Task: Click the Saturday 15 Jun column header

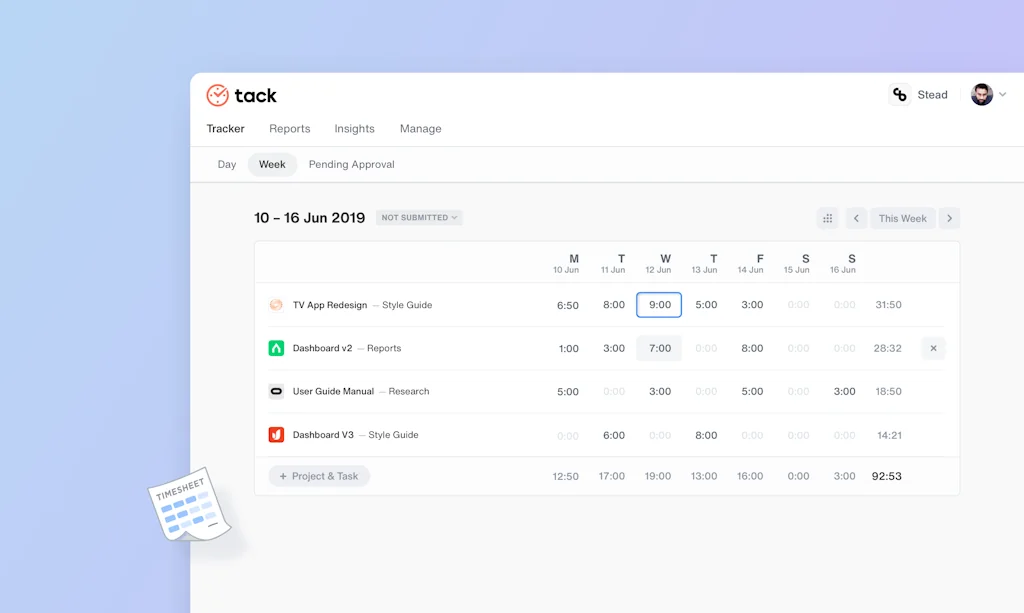Action: [x=797, y=263]
